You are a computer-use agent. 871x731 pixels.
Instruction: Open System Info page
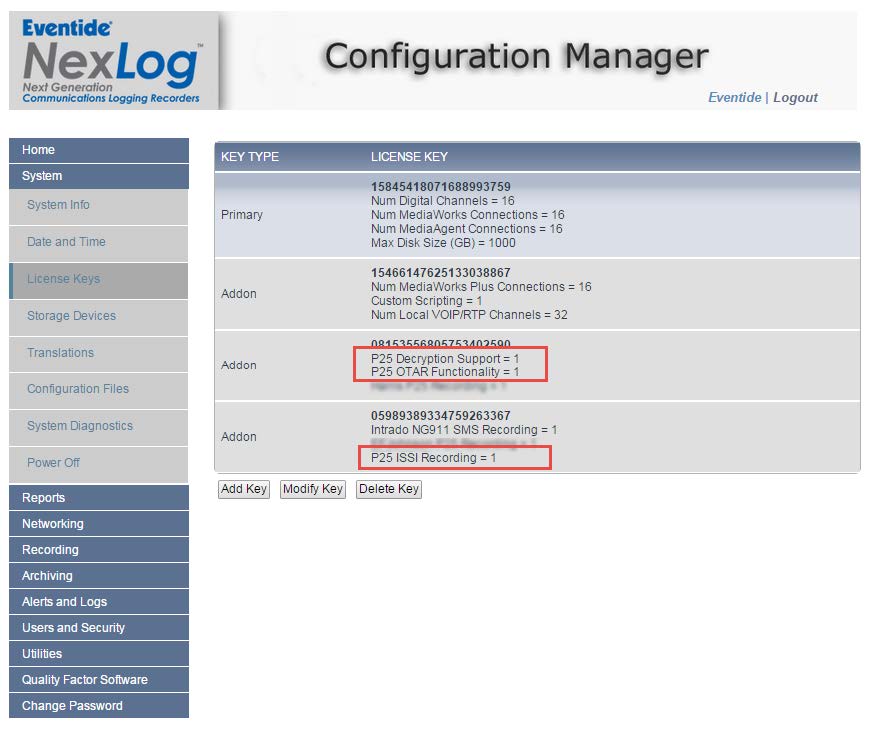point(98,205)
